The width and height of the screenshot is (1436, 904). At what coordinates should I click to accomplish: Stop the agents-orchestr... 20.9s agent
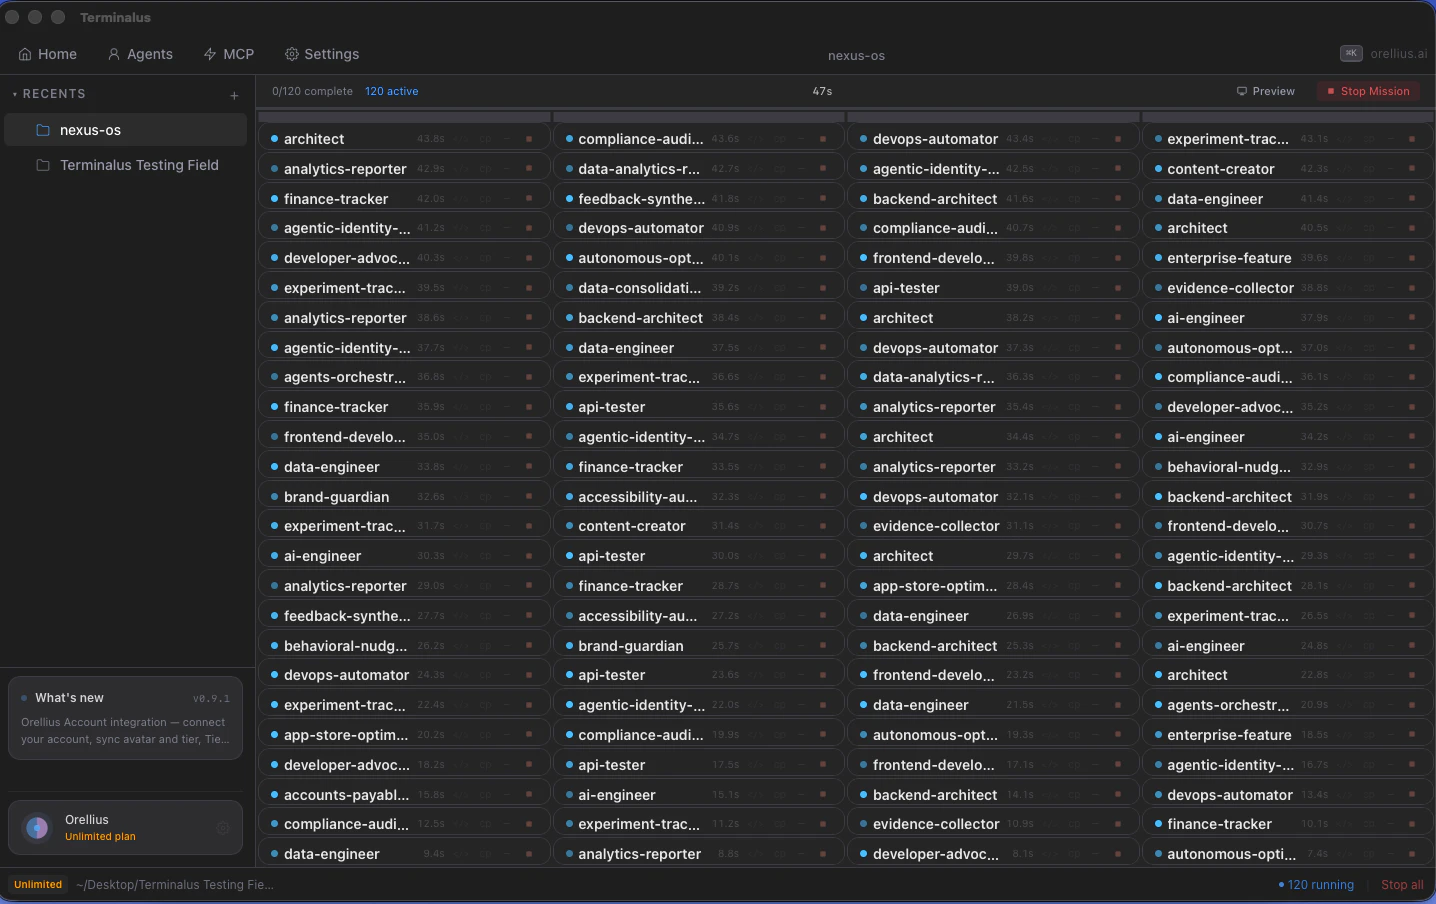[x=1412, y=705]
